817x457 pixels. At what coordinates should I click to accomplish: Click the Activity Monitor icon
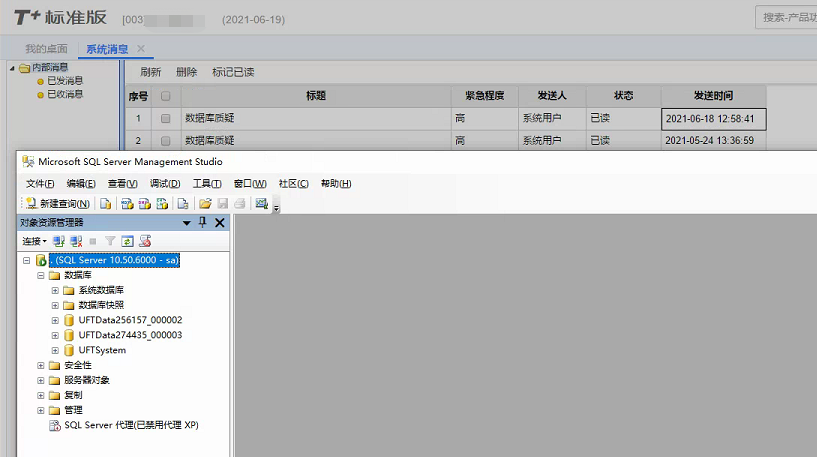click(x=262, y=204)
